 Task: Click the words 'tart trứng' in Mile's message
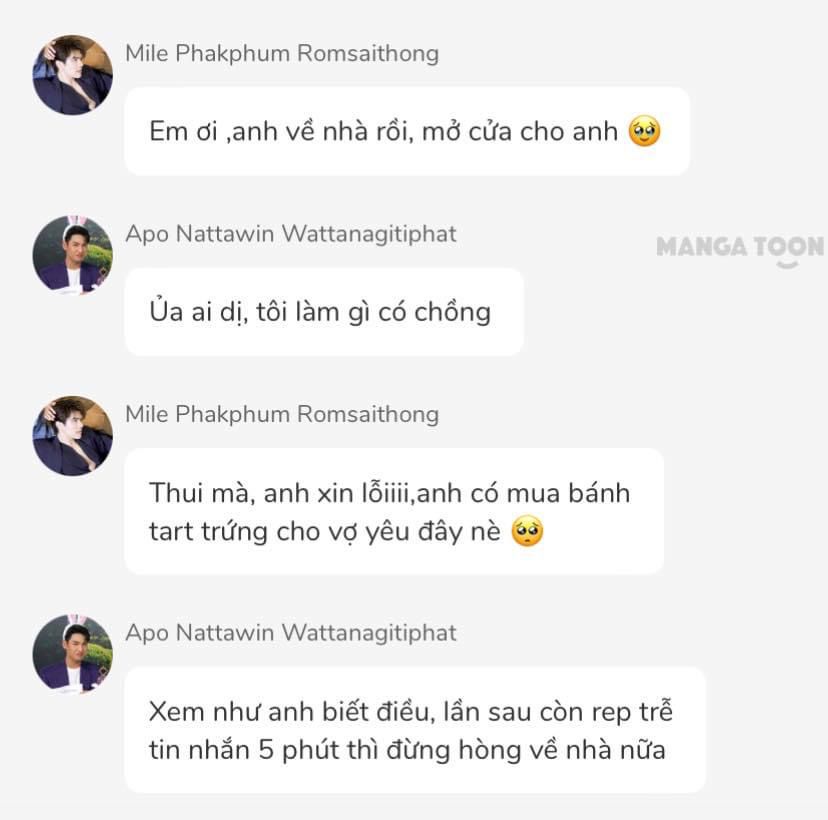coord(208,532)
